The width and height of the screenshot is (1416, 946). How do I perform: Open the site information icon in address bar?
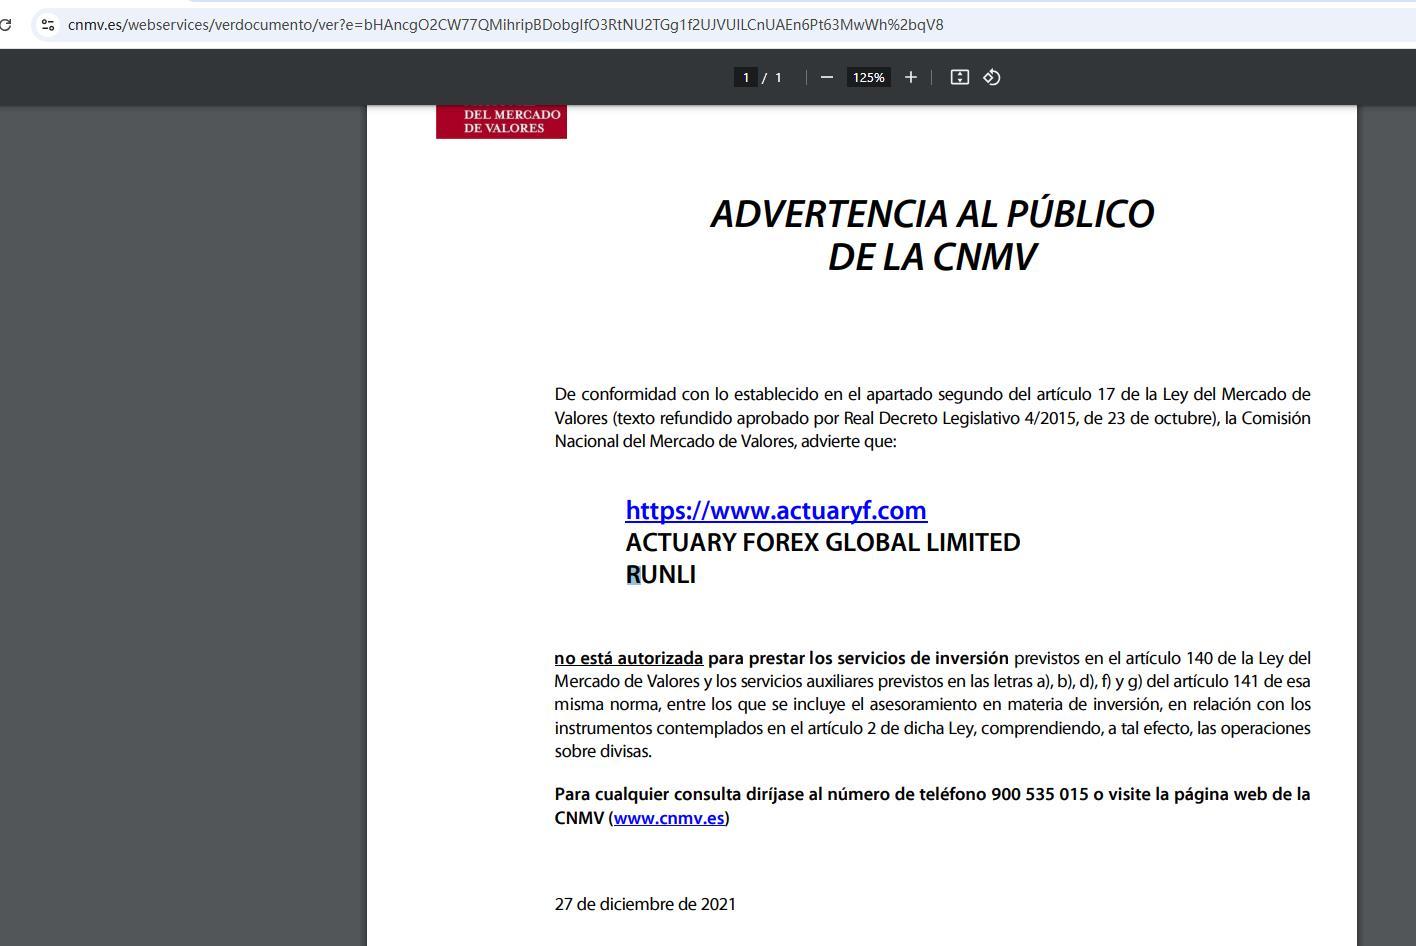[47, 24]
